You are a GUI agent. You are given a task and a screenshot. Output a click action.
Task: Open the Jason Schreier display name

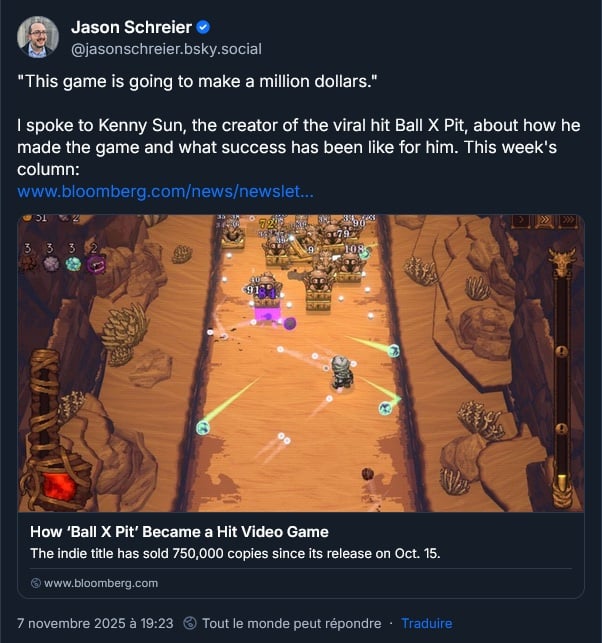[x=131, y=27]
